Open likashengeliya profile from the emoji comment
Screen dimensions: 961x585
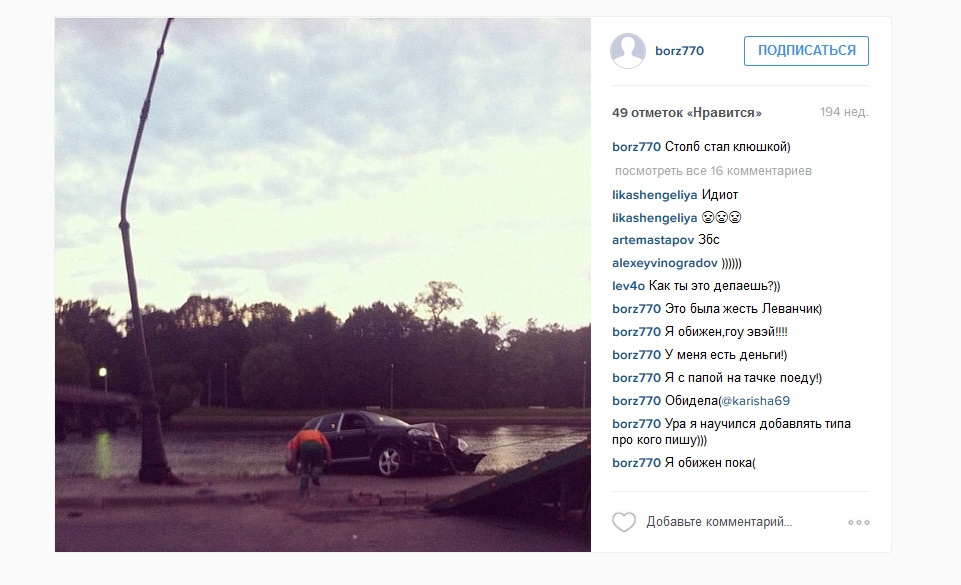click(x=655, y=218)
